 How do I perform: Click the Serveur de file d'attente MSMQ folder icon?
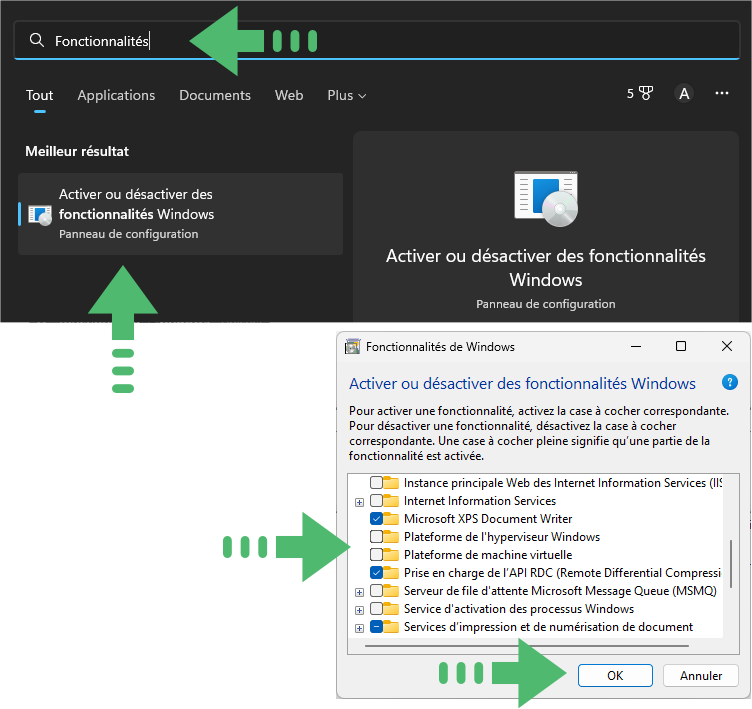pos(391,591)
